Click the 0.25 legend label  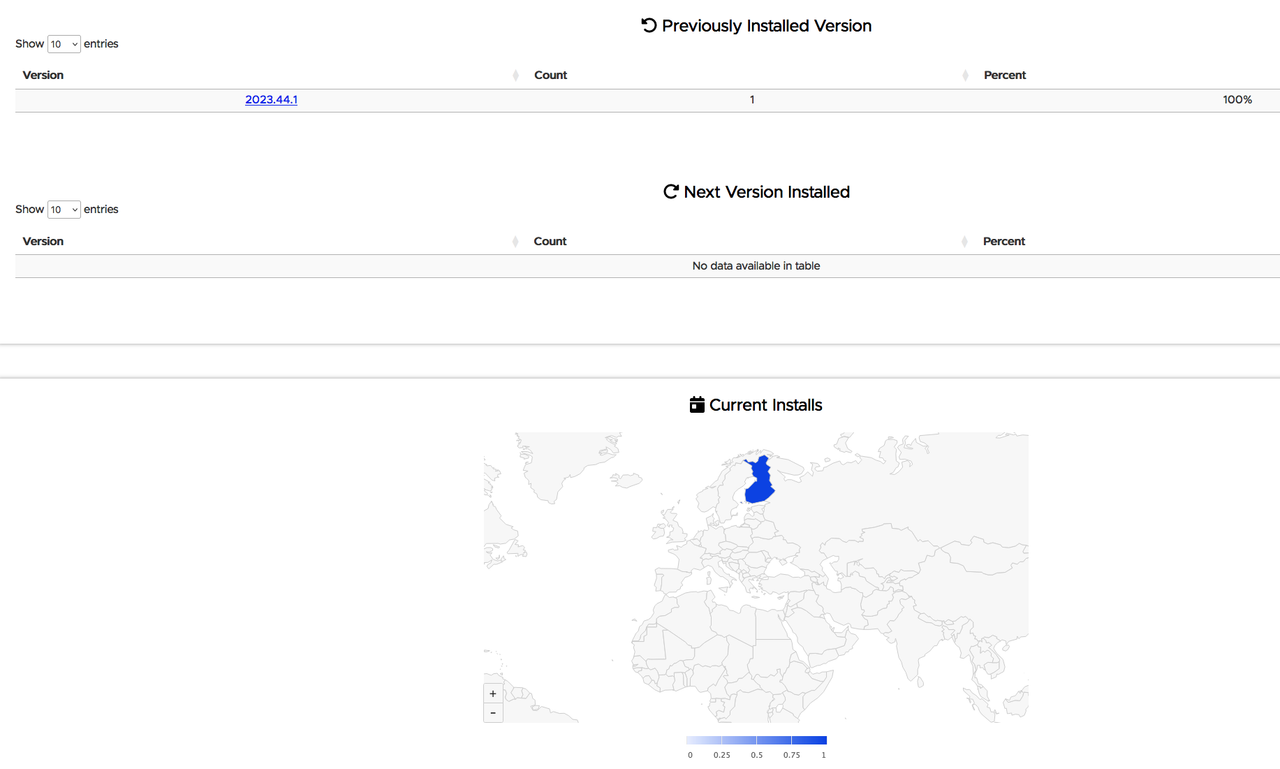click(x=722, y=755)
